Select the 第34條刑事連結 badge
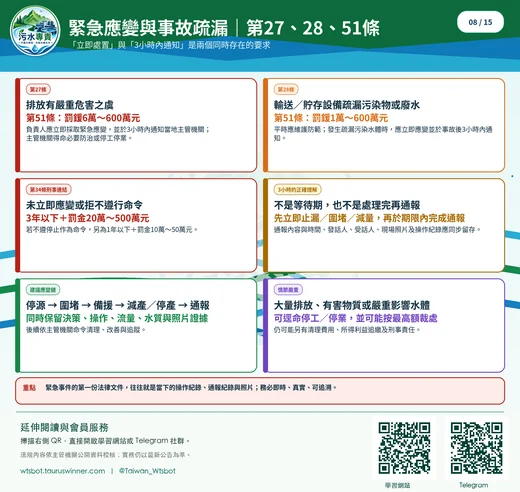The height and width of the screenshot is (492, 520). (x=49, y=189)
